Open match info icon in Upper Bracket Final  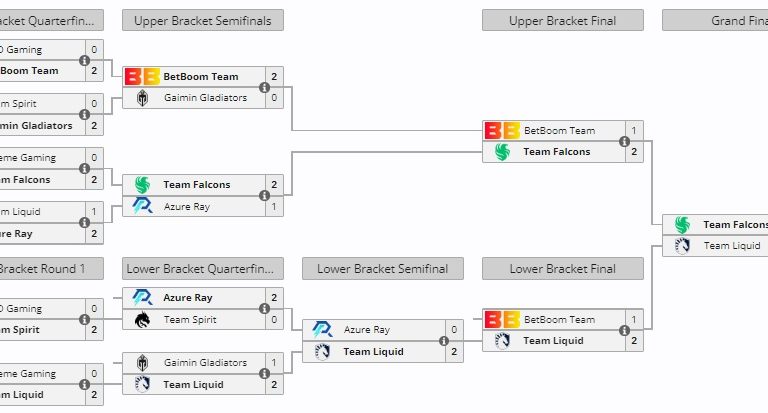click(624, 141)
